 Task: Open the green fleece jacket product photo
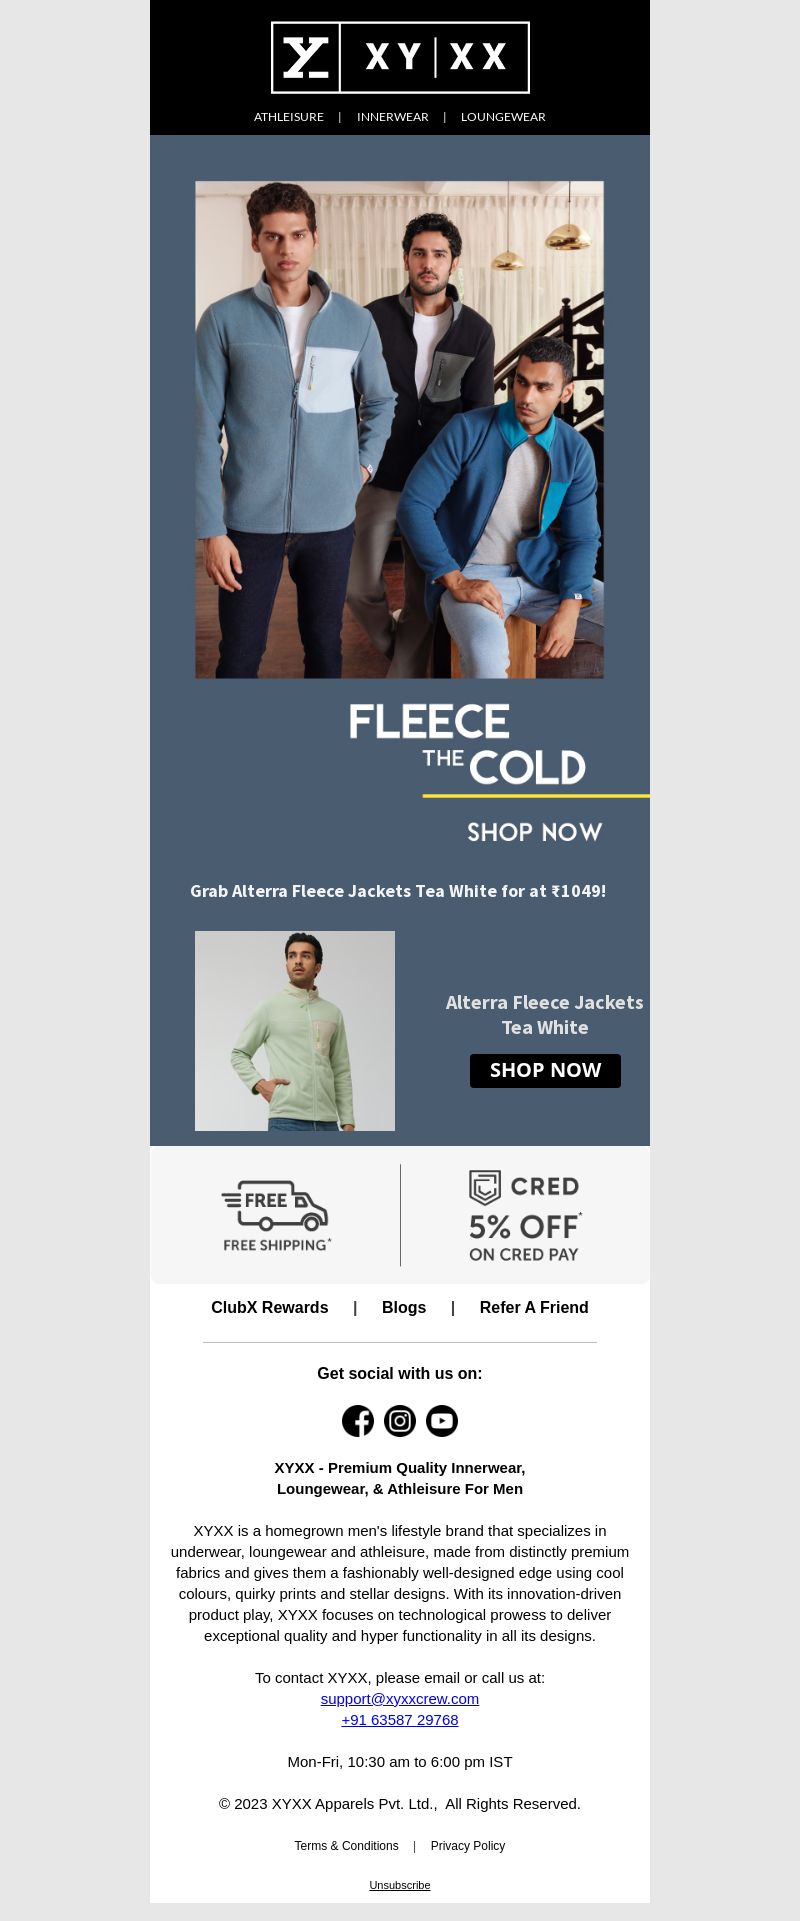point(295,1031)
